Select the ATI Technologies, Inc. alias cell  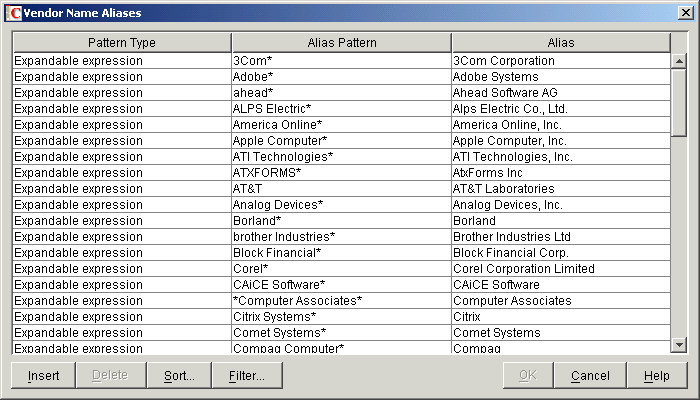[560, 157]
